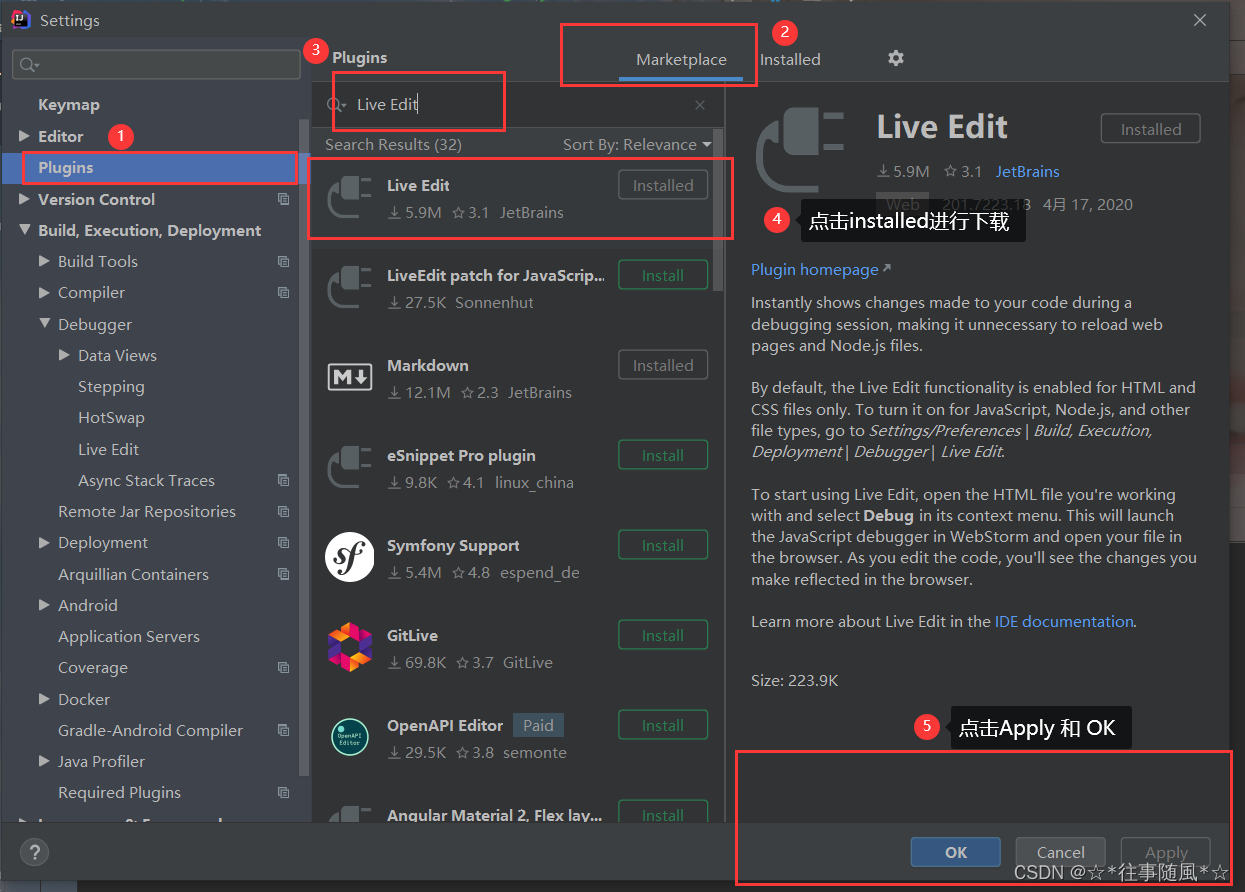1245x892 pixels.
Task: Select the Markdown plugin icon
Action: [x=350, y=375]
